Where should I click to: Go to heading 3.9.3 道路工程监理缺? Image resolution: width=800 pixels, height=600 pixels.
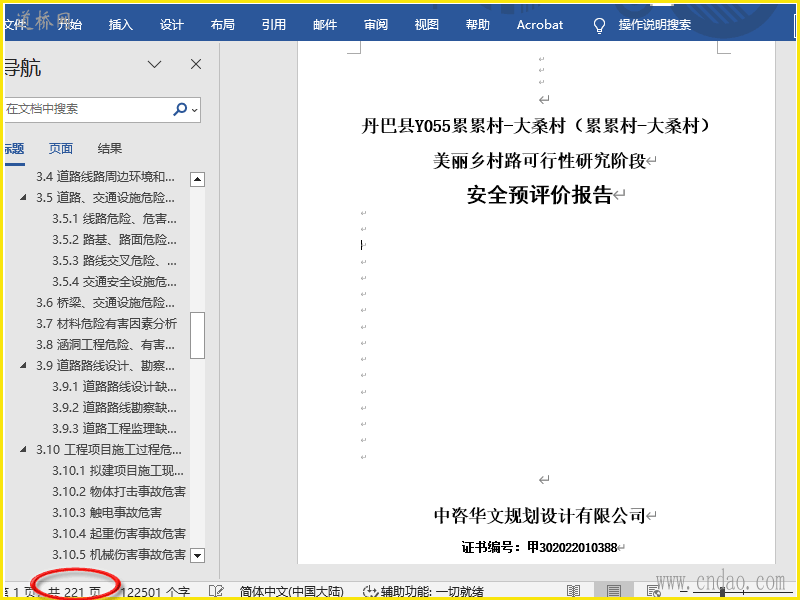click(x=114, y=429)
